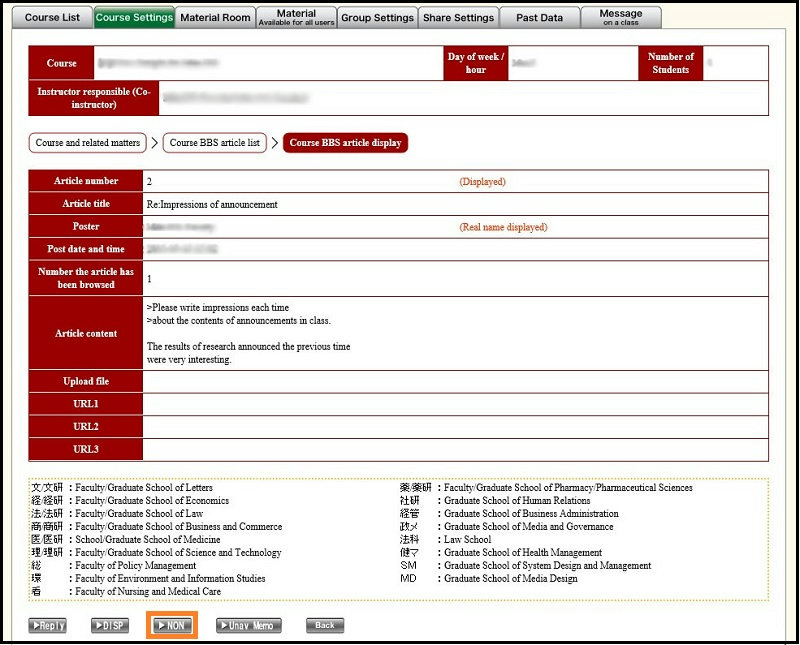Click the Course and related matters breadcrumb
Viewport: 800px width, 645px height.
[88, 143]
